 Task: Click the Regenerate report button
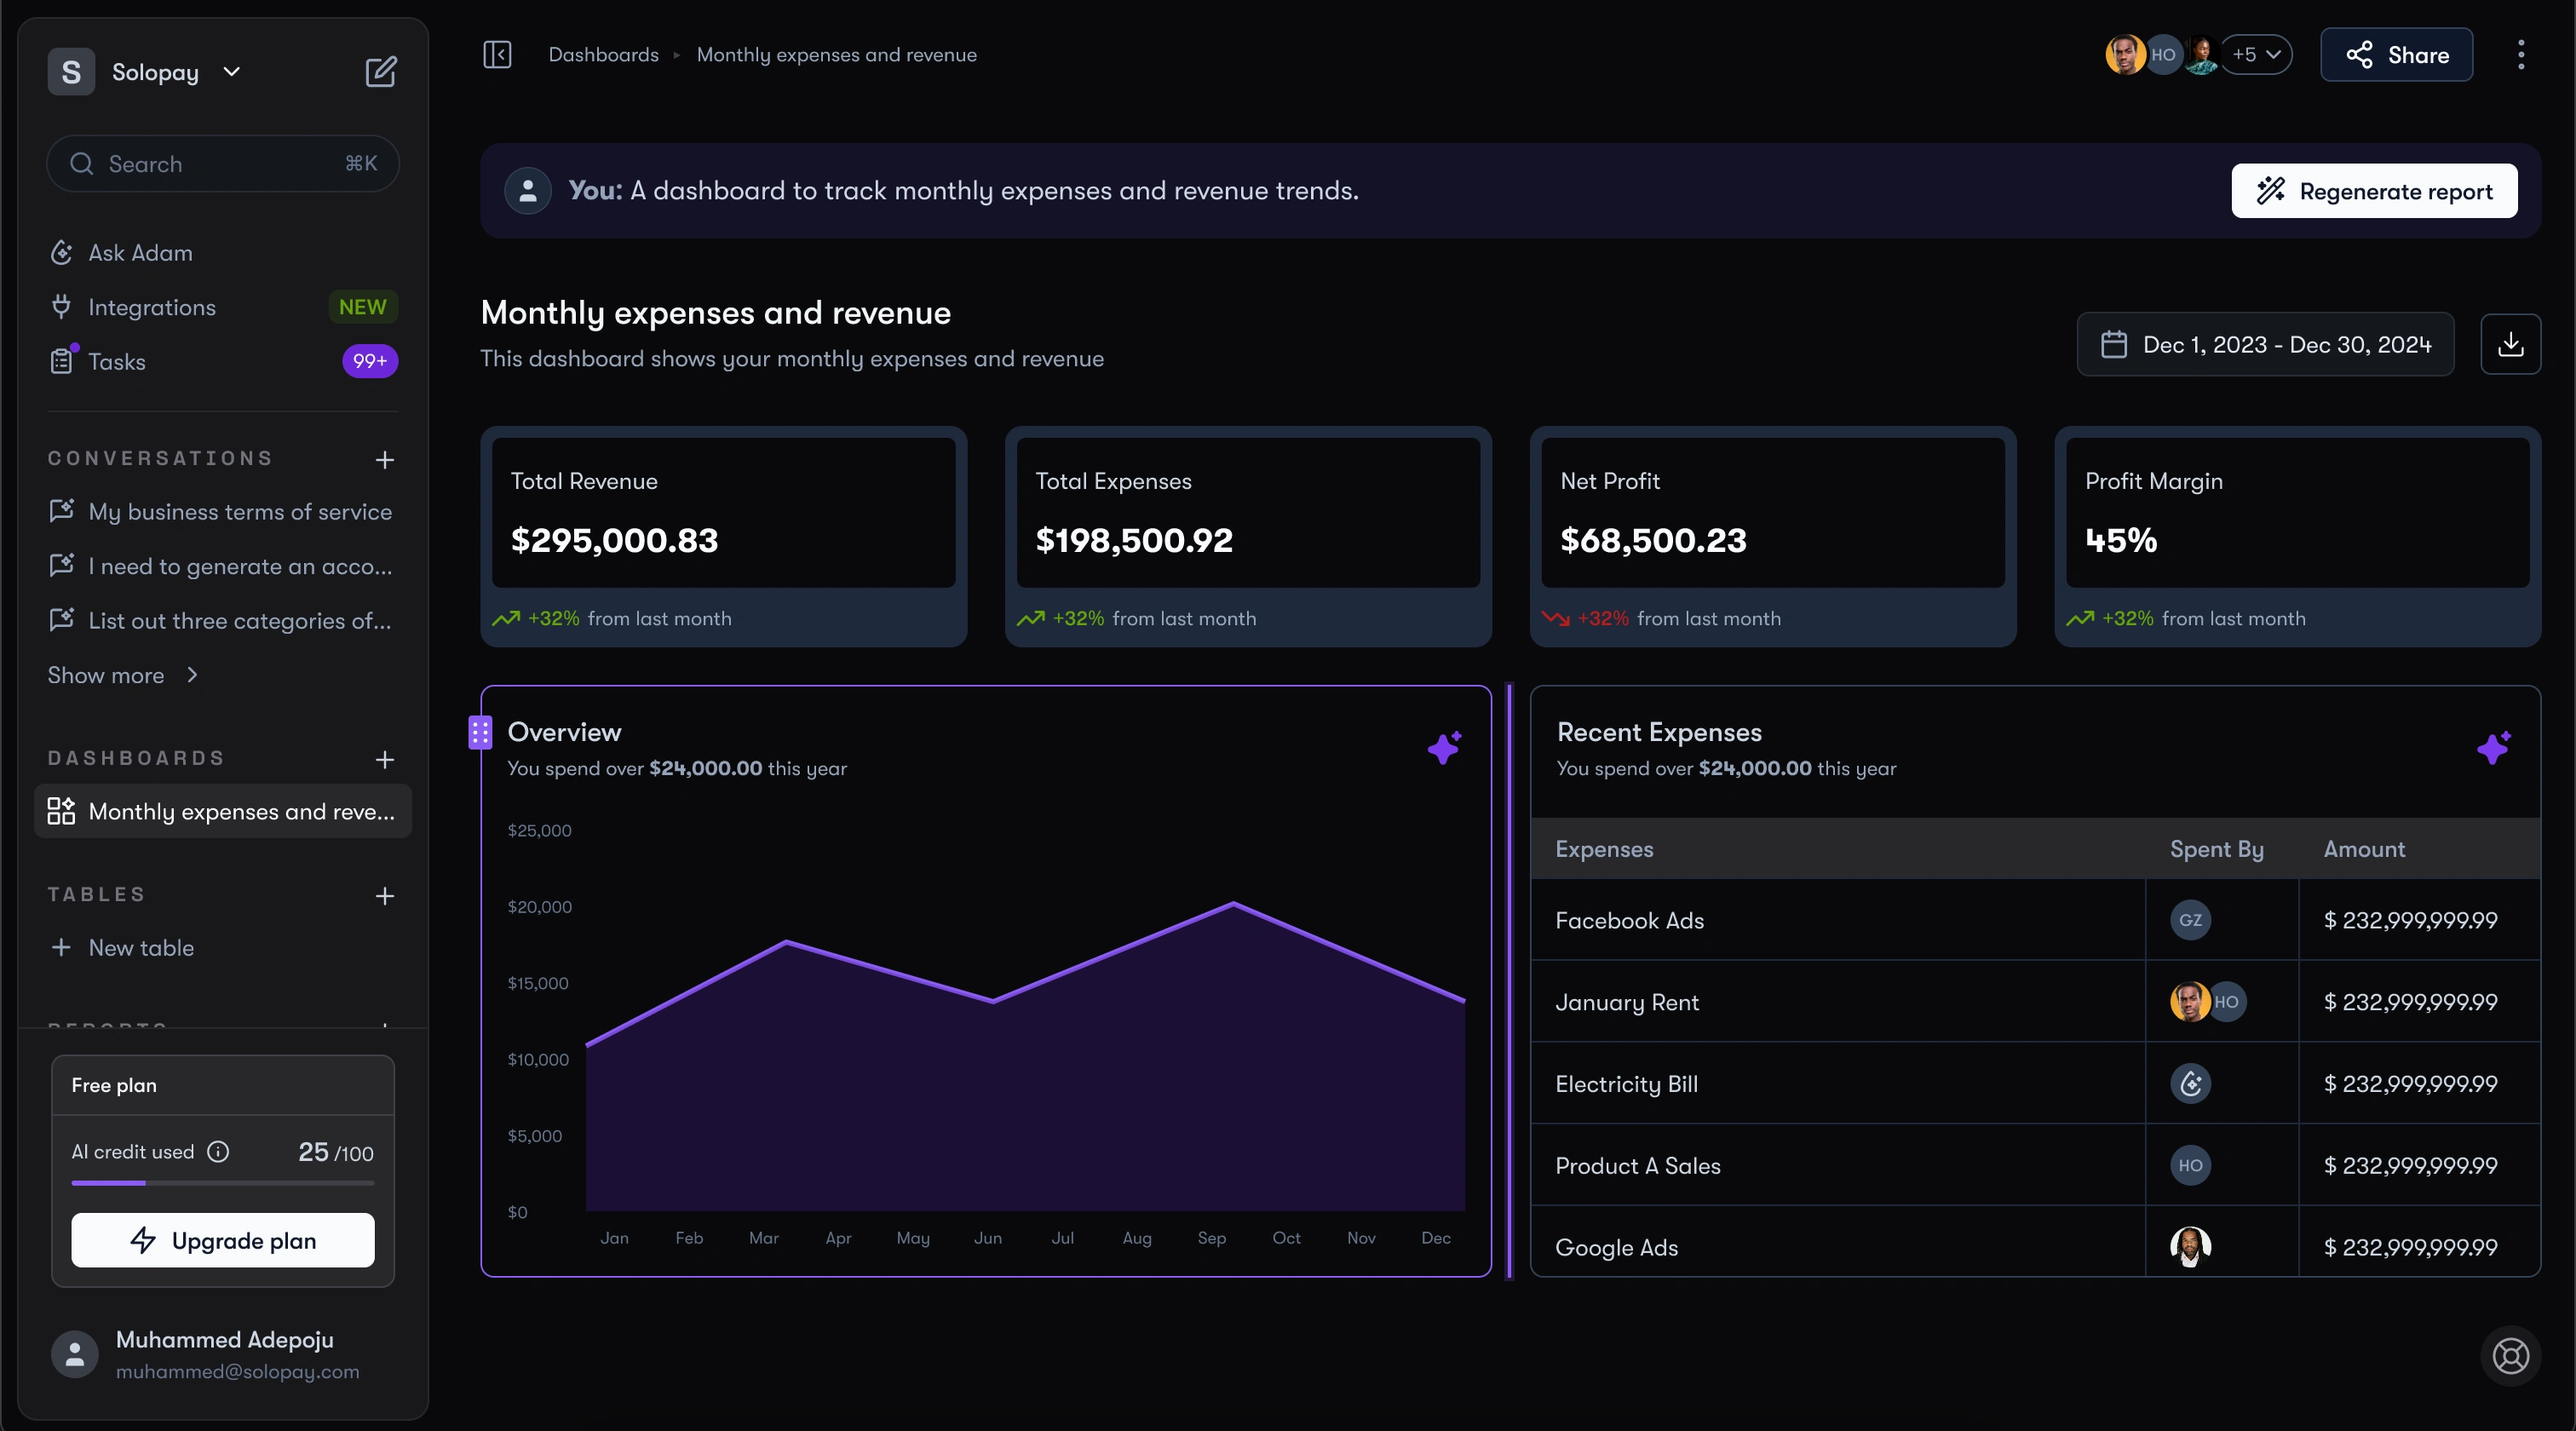point(2374,191)
